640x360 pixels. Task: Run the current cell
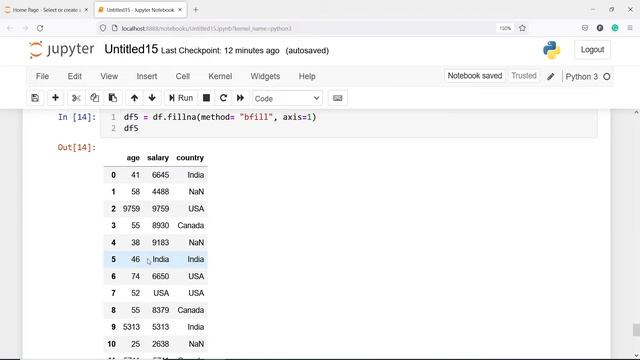pyautogui.click(x=181, y=98)
